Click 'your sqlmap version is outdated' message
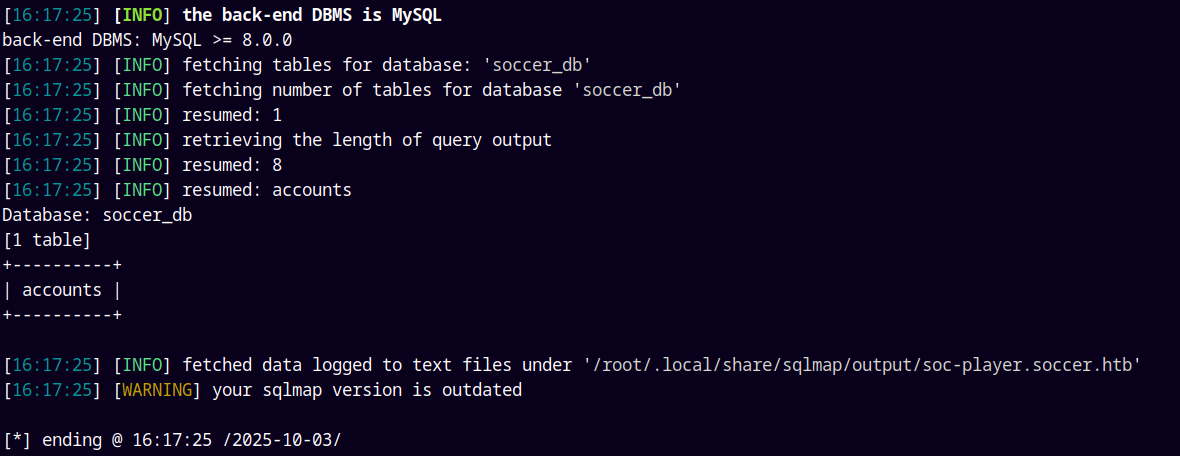 (366, 390)
